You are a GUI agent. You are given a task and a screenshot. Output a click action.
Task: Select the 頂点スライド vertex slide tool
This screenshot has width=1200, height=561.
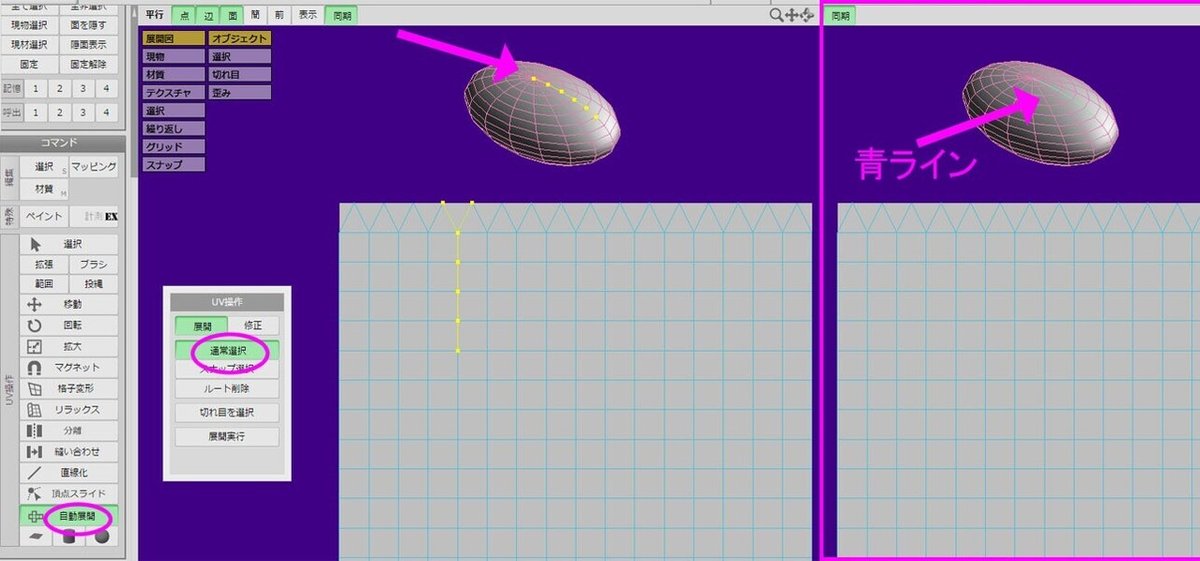click(x=69, y=493)
